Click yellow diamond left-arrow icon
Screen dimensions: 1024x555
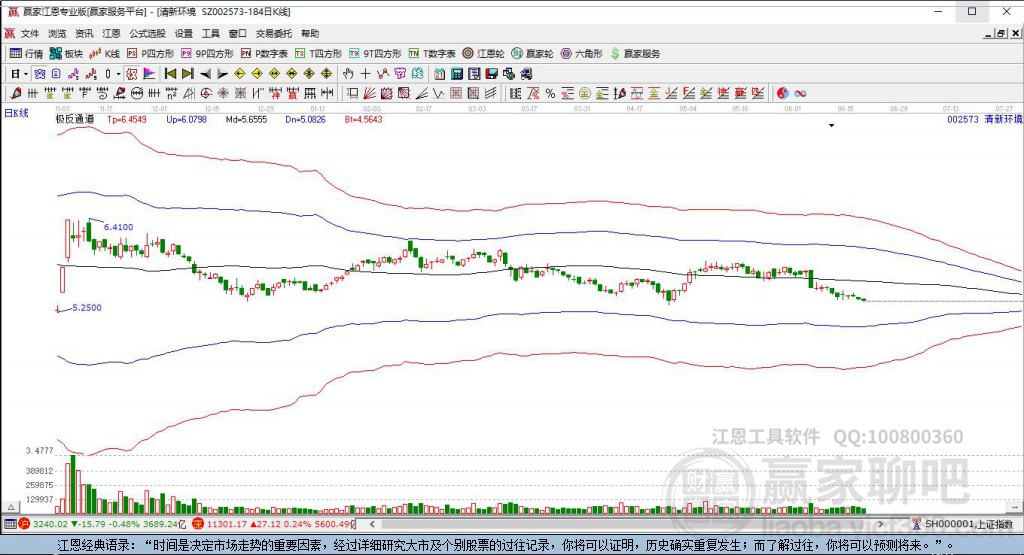pos(240,74)
